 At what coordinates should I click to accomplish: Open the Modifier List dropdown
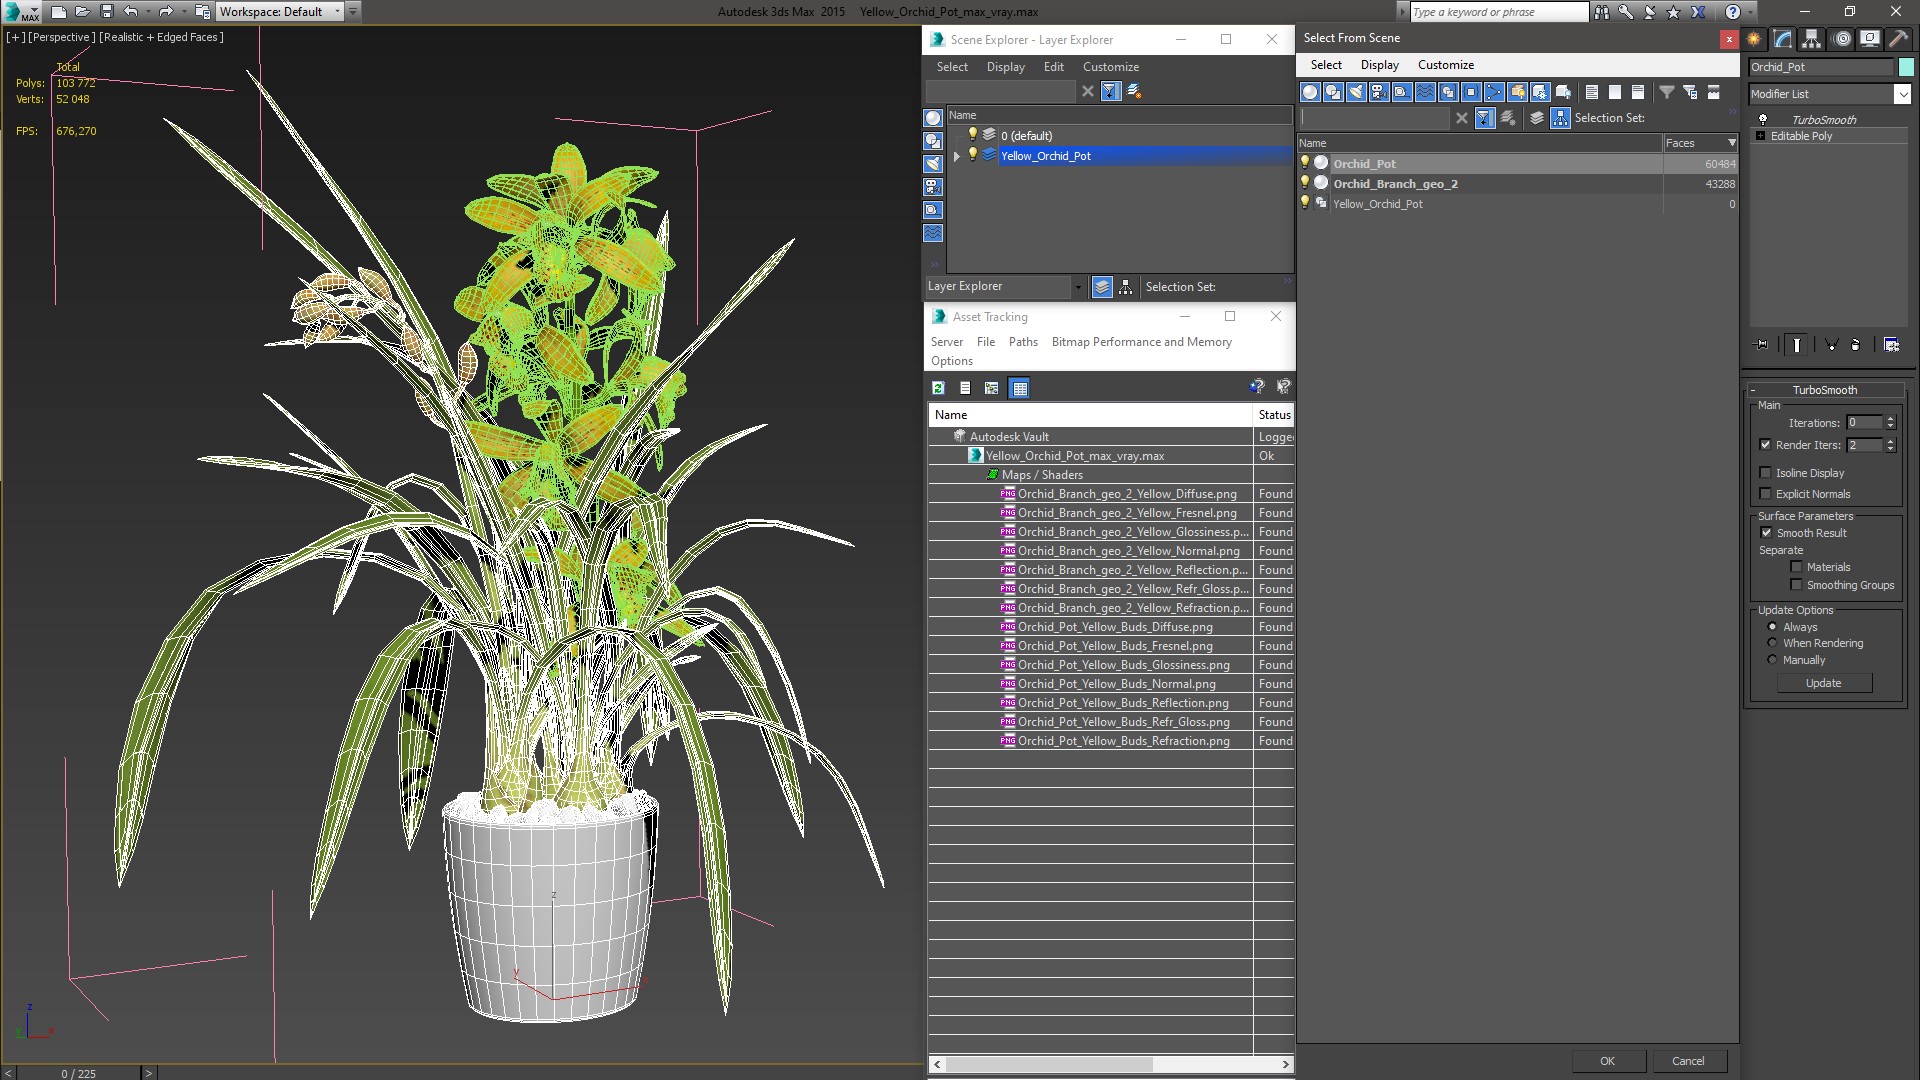[1901, 94]
